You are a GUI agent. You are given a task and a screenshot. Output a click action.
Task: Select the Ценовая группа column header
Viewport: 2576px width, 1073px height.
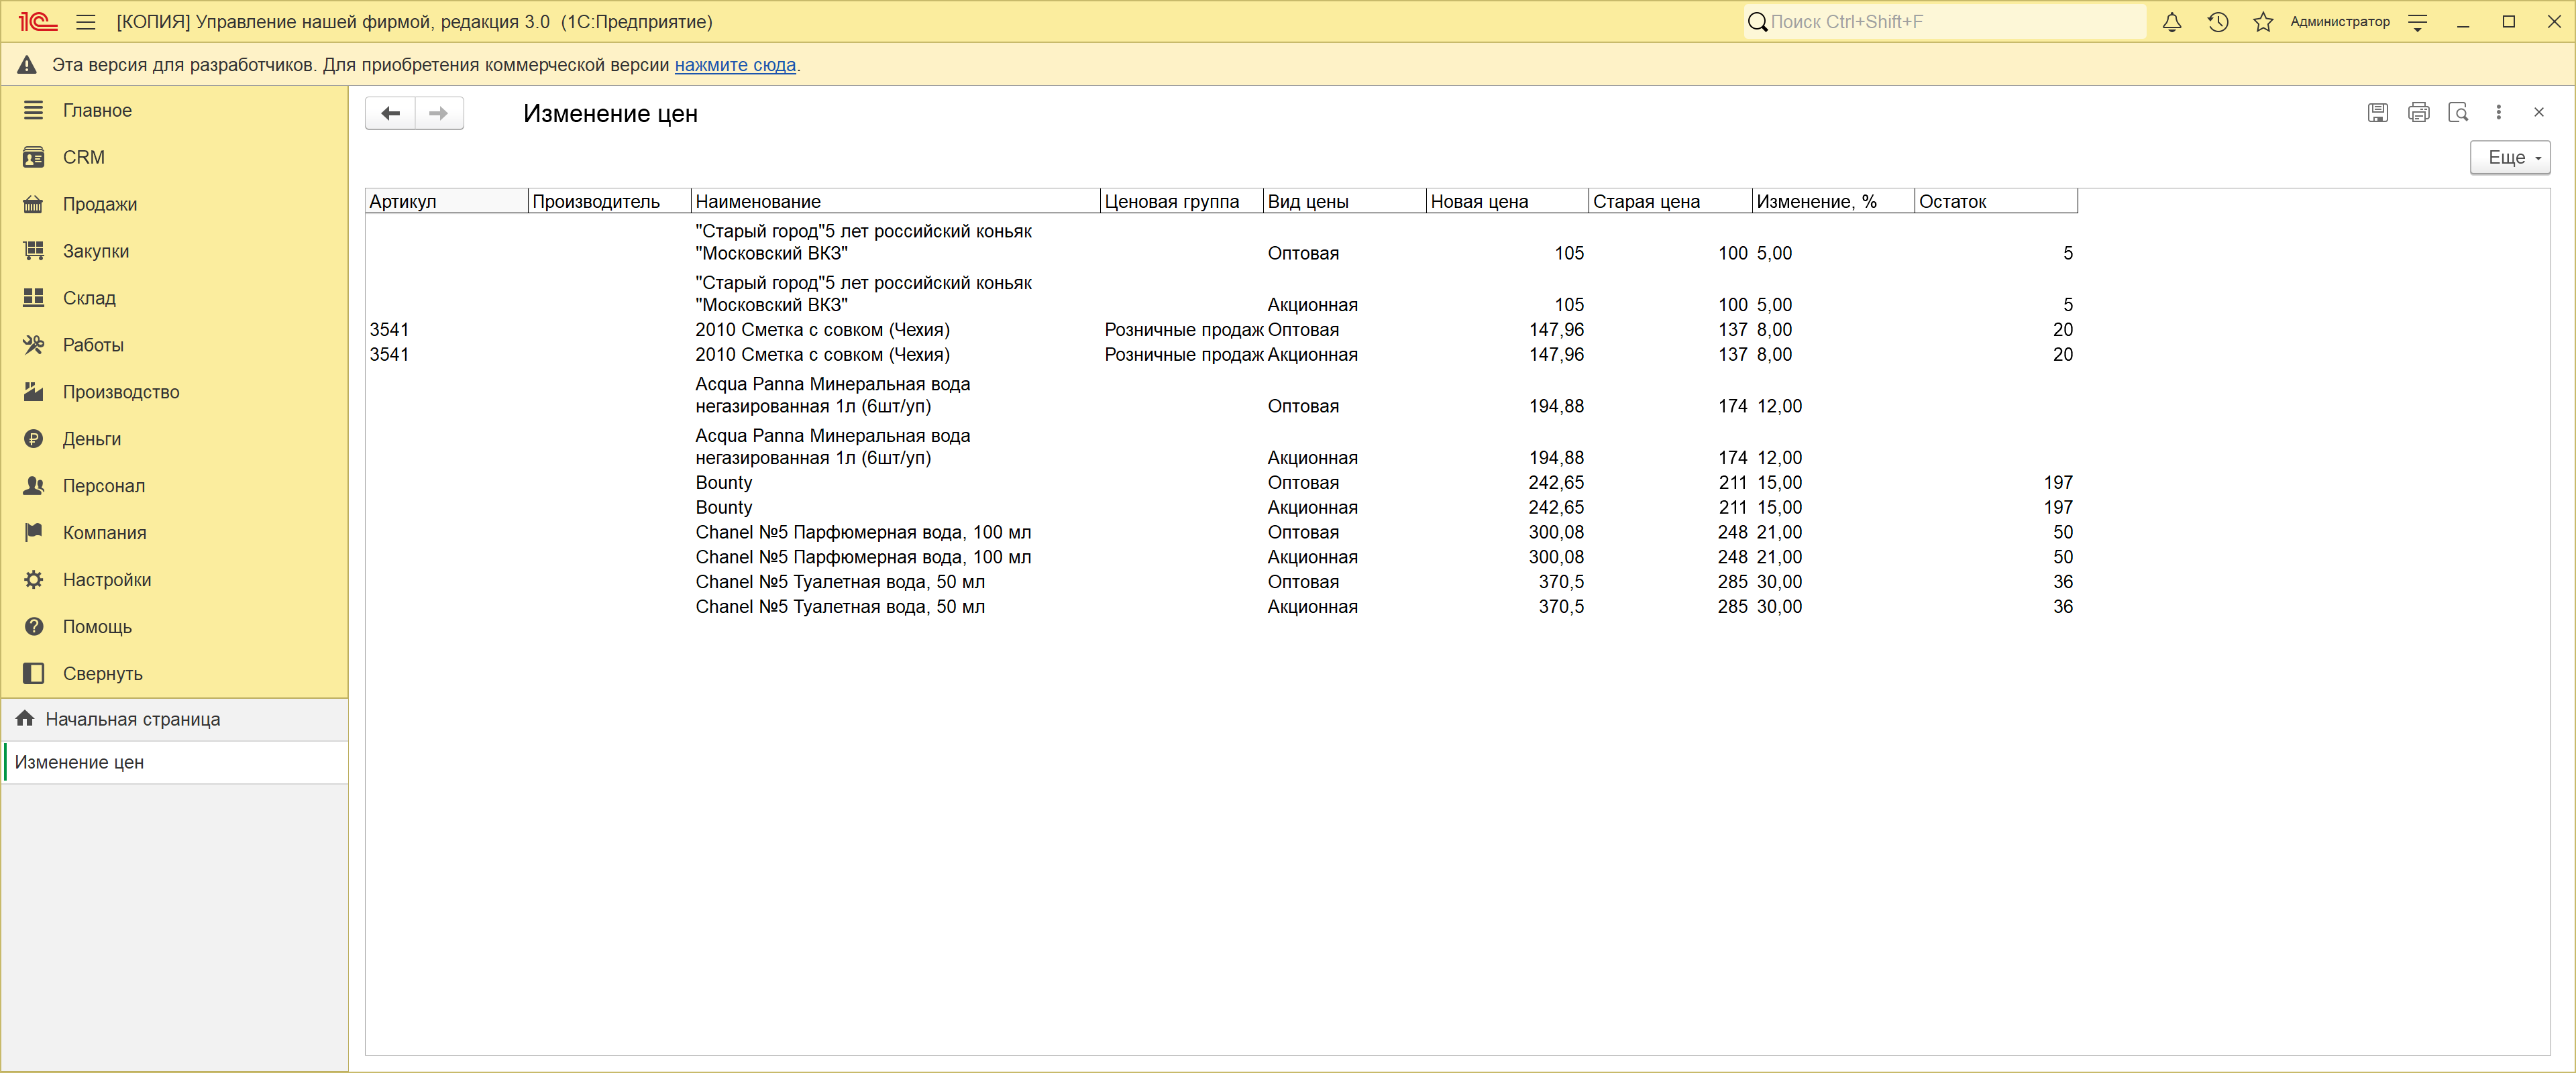(1182, 201)
